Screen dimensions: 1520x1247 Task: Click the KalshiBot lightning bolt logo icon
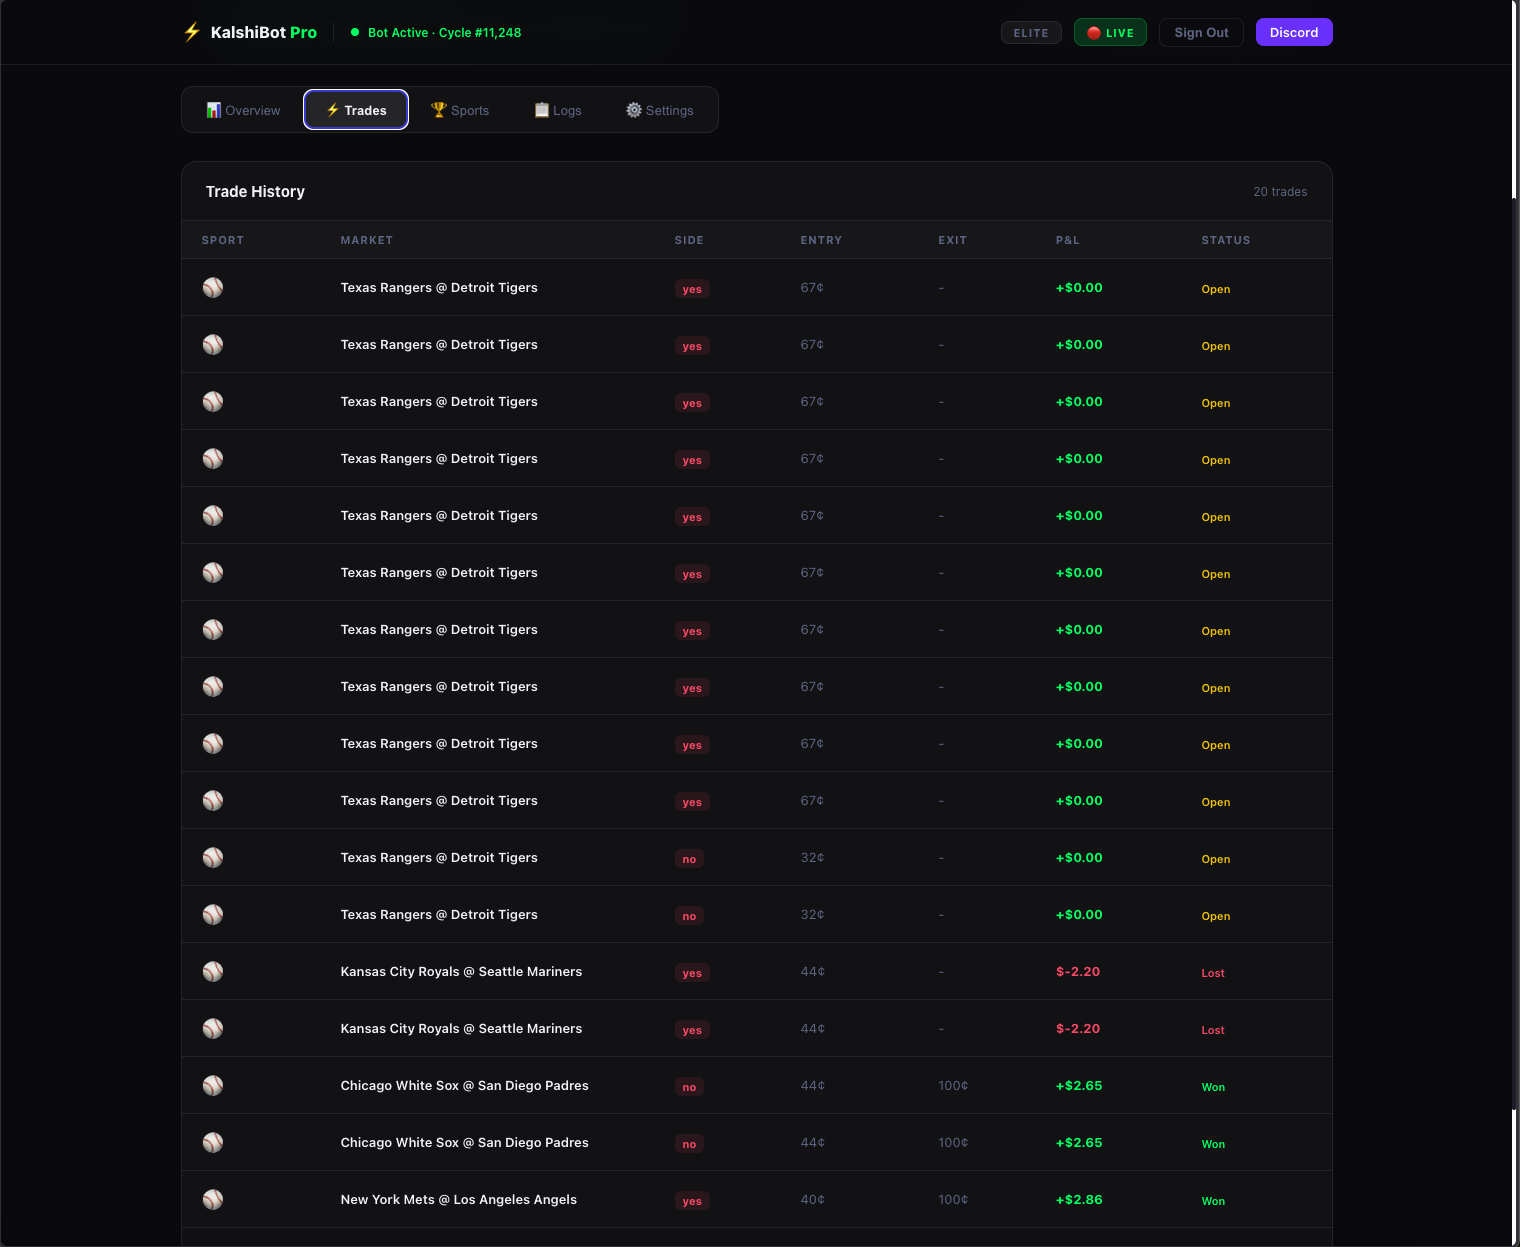click(x=192, y=32)
